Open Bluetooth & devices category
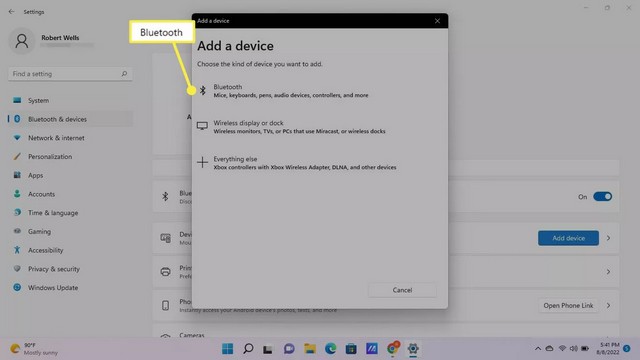Screen dimensions: 640x360 tap(70, 119)
